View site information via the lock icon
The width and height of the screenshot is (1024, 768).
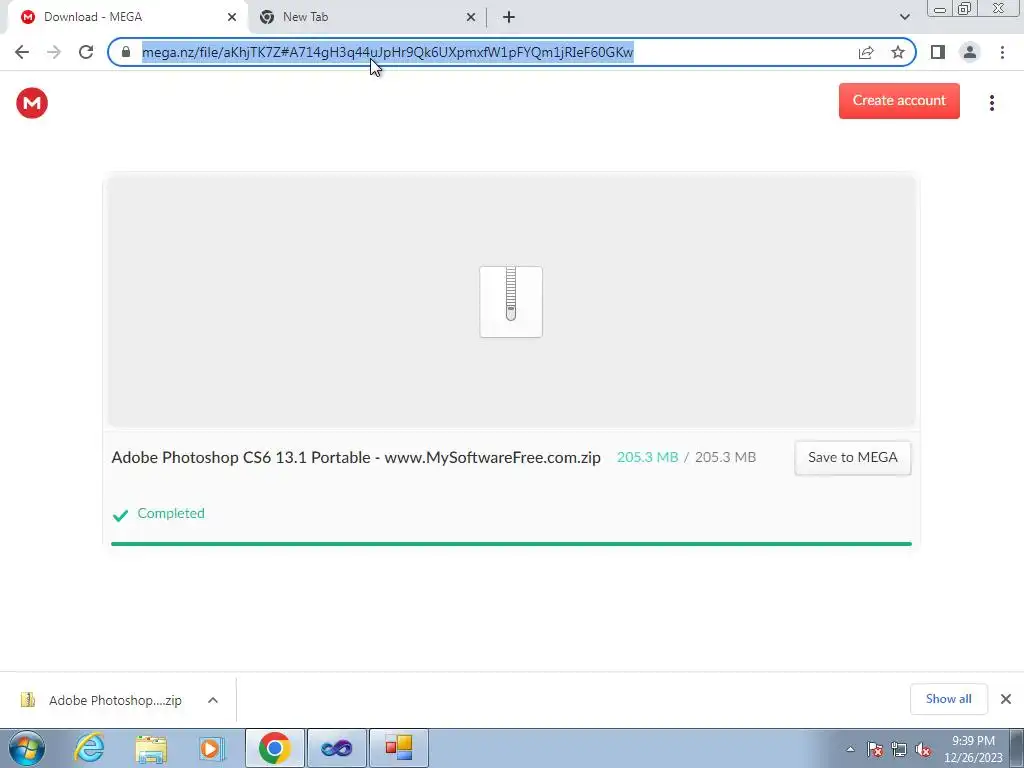pyautogui.click(x=126, y=52)
